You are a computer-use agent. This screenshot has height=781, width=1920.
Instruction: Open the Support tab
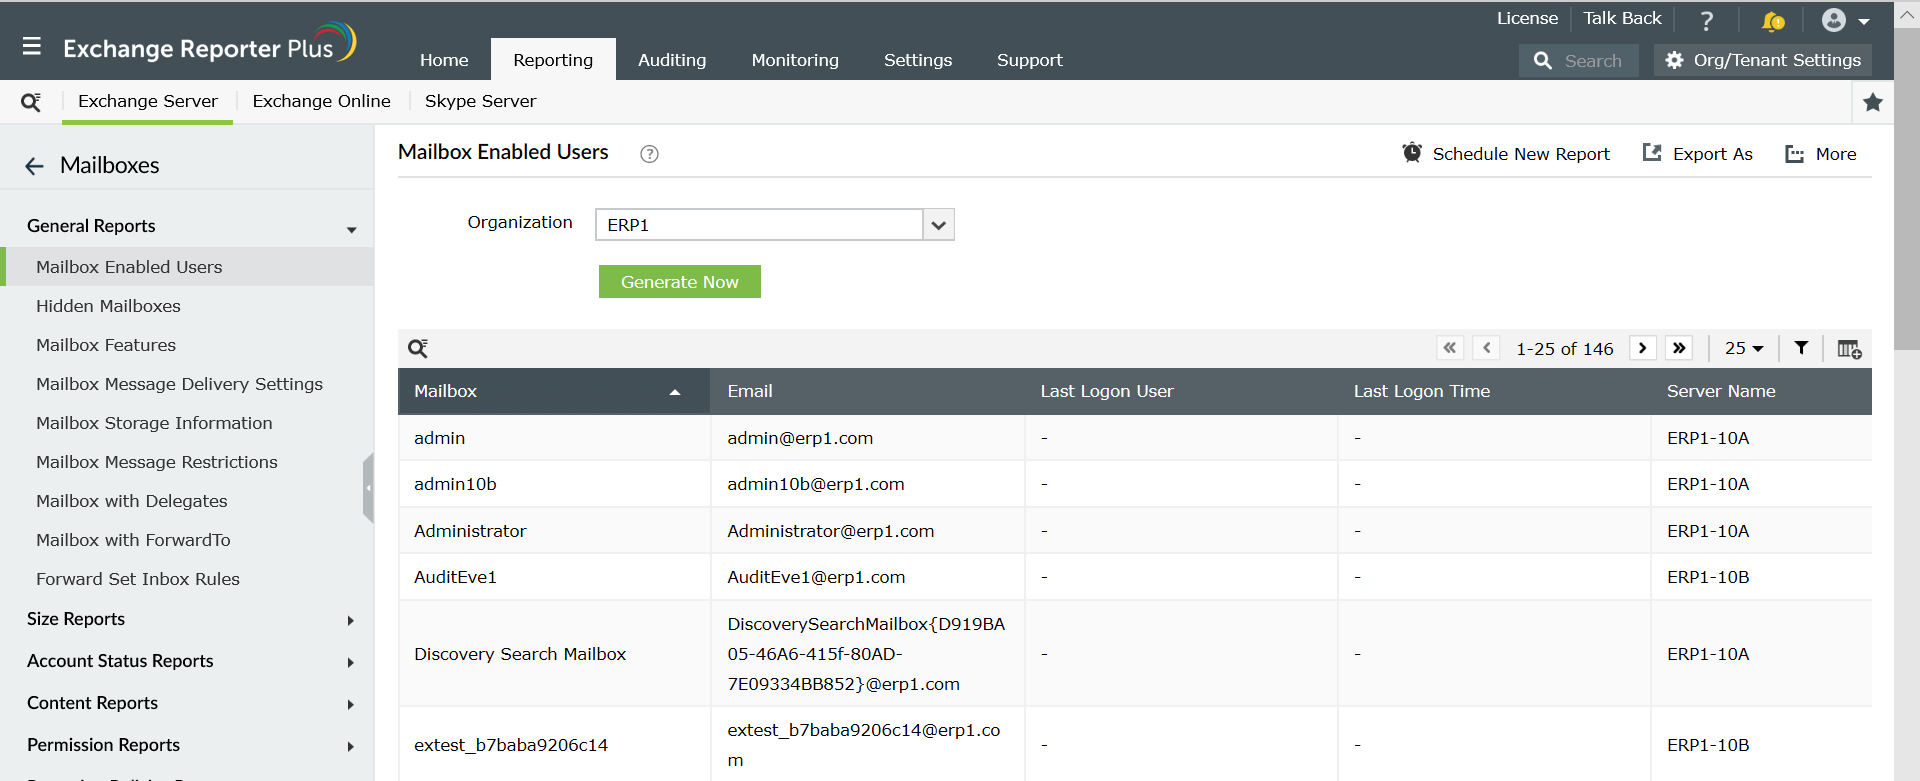coord(1030,60)
